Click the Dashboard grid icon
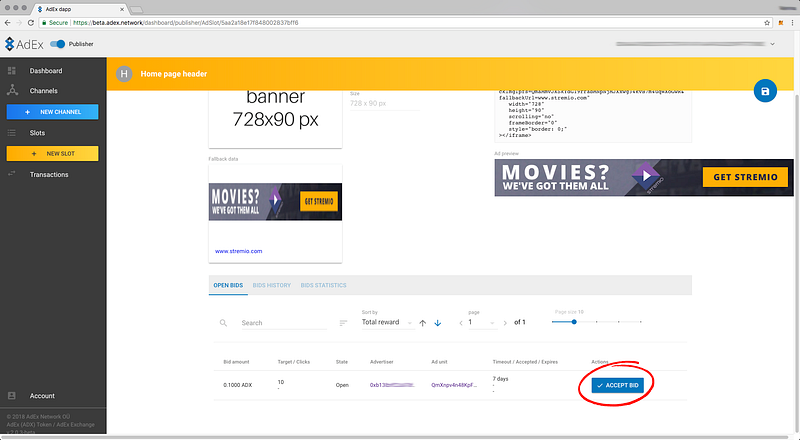Image resolution: width=800 pixels, height=440 pixels. [x=12, y=71]
